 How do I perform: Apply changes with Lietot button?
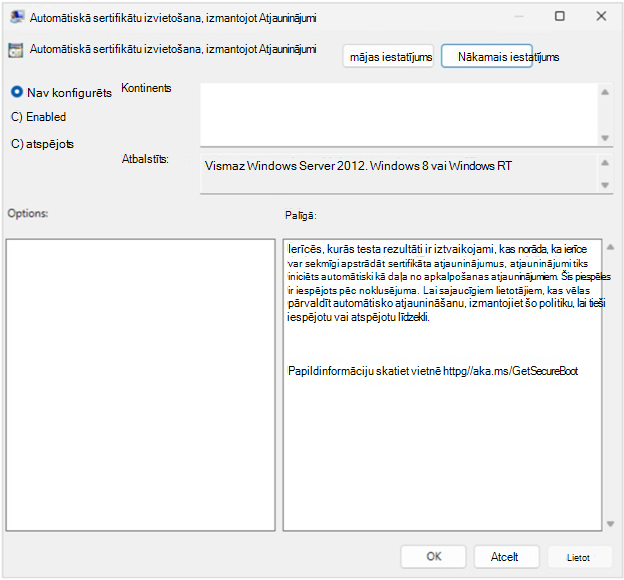pyautogui.click(x=579, y=557)
